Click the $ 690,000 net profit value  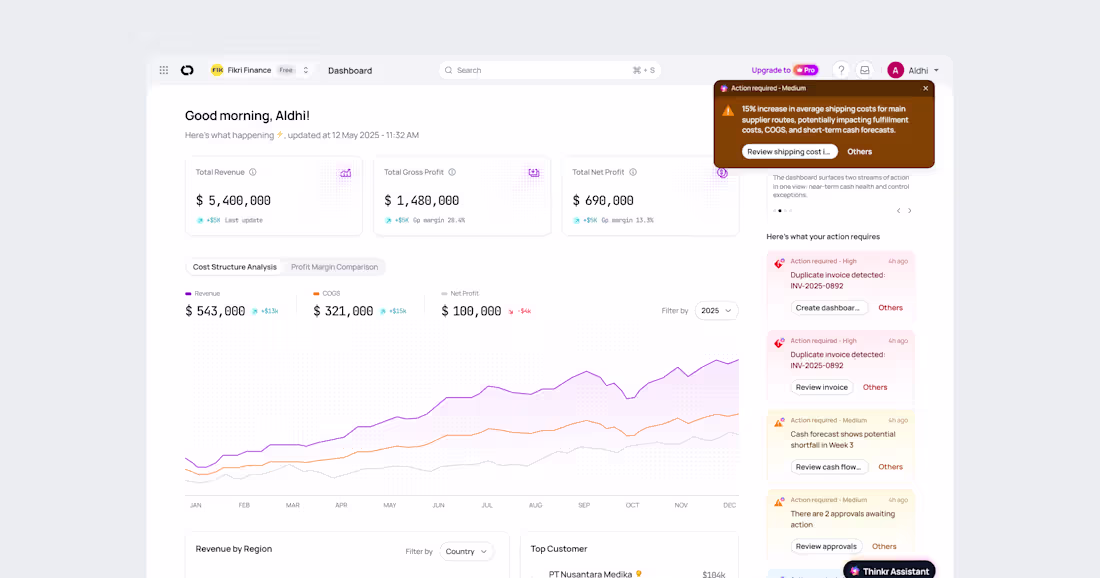603,201
